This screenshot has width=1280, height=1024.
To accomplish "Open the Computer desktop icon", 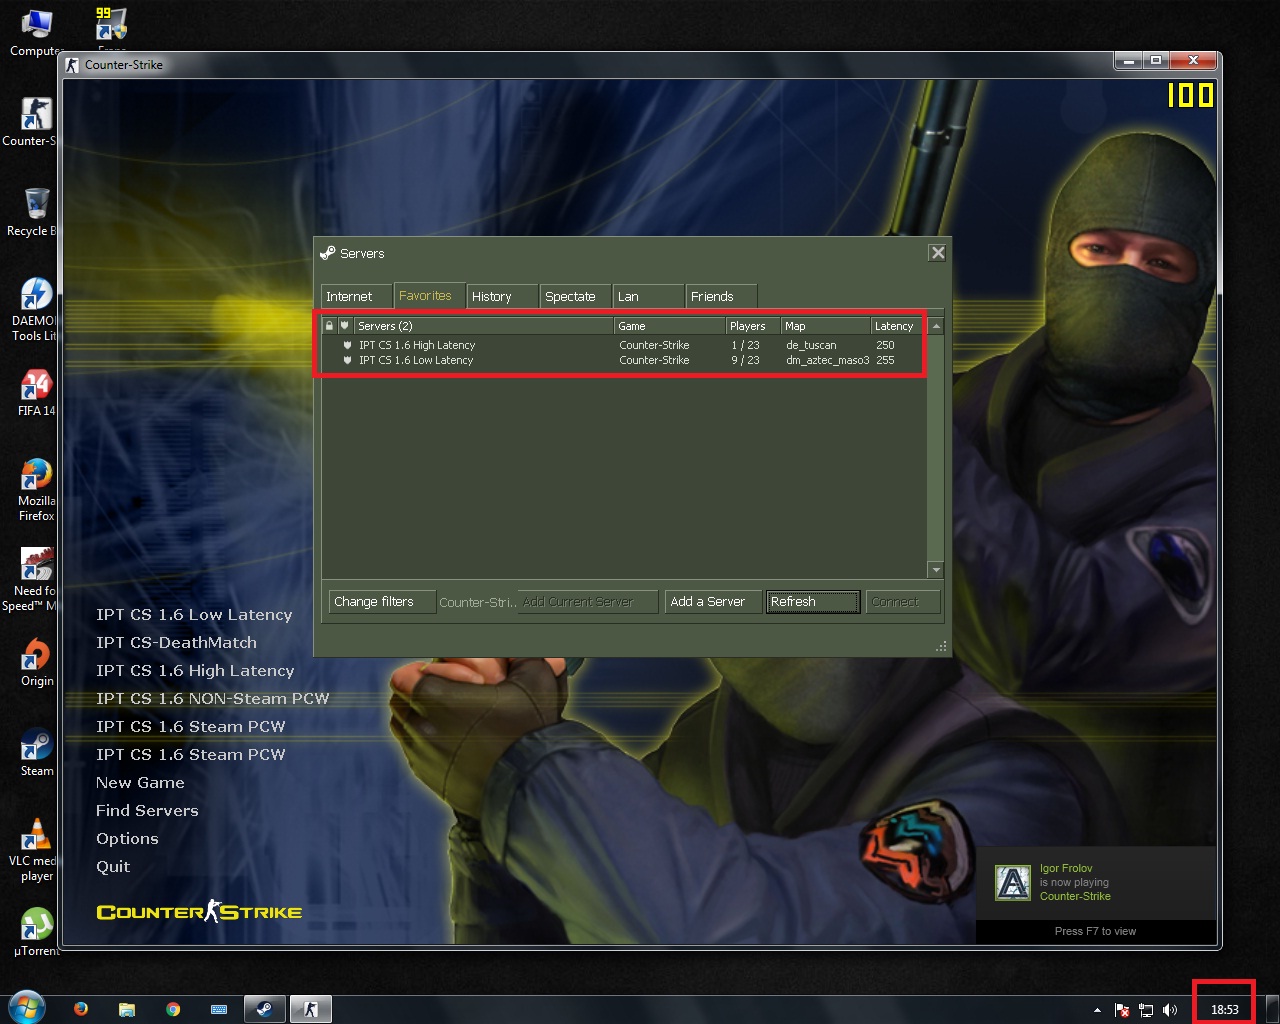I will tap(36, 33).
